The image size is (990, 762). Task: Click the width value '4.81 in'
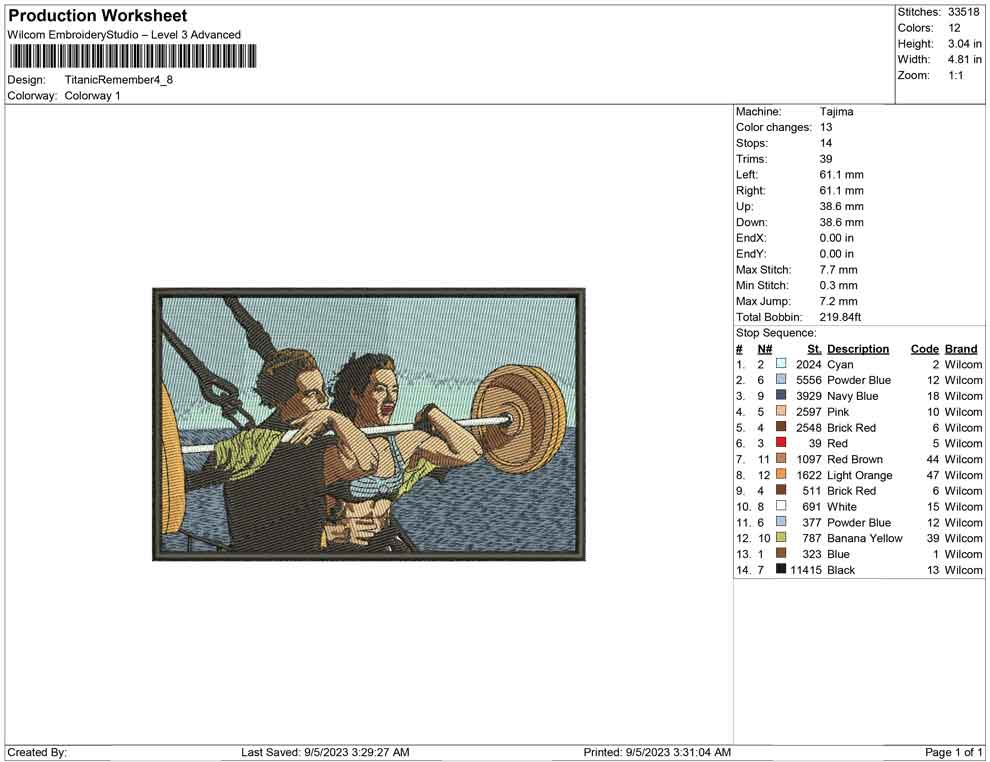point(964,59)
